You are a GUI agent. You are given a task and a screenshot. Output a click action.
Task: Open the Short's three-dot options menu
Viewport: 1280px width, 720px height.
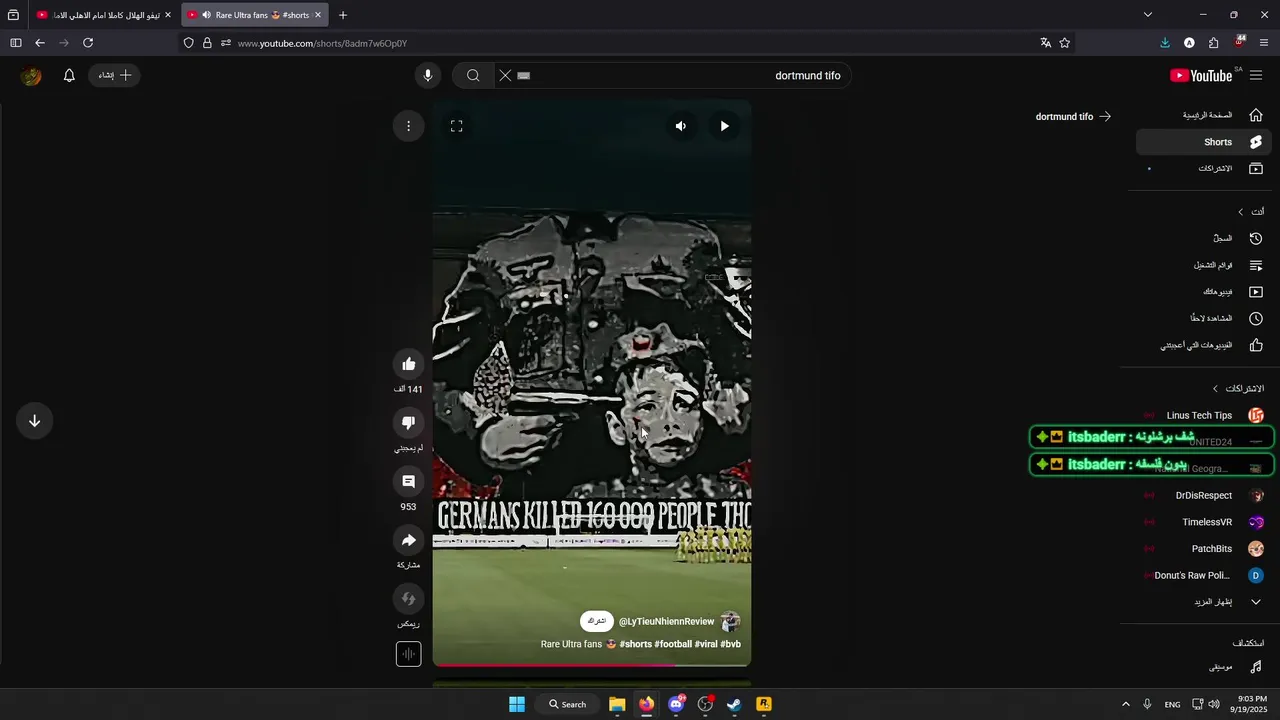pyautogui.click(x=408, y=126)
